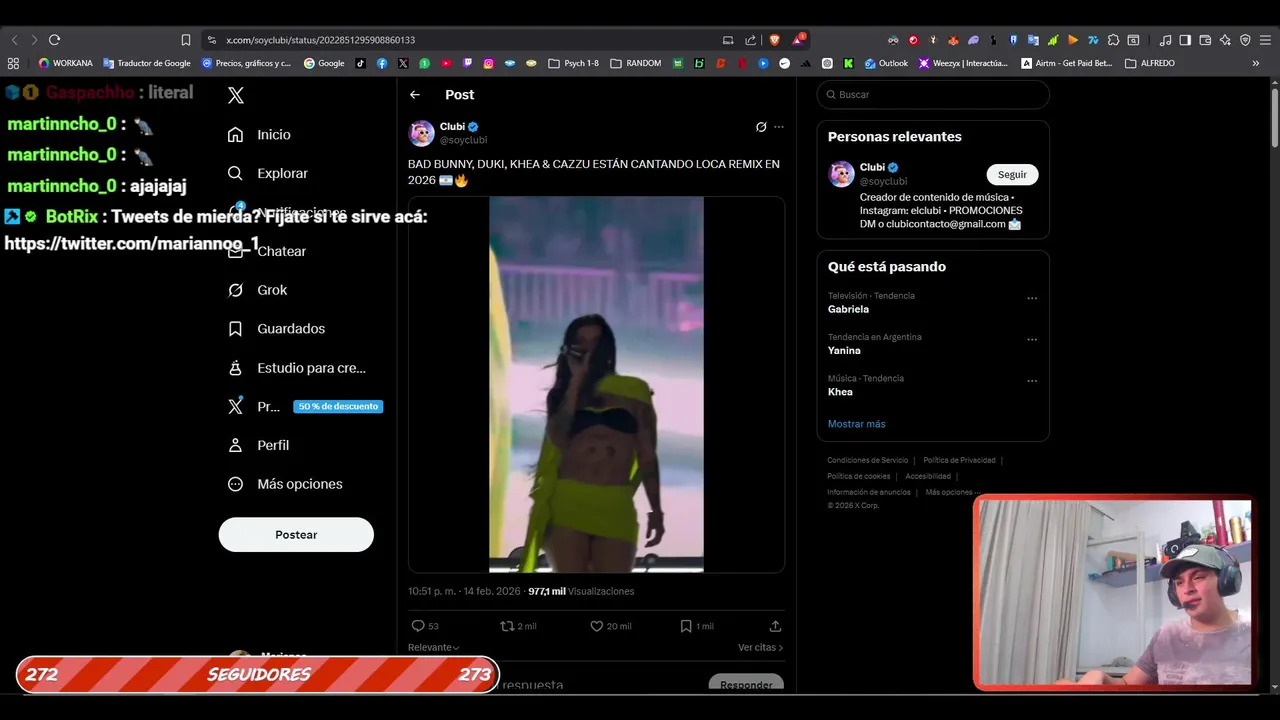Image resolution: width=1280 pixels, height=720 pixels.
Task: Bookmark the post with 1 mil
Action: coord(697,626)
